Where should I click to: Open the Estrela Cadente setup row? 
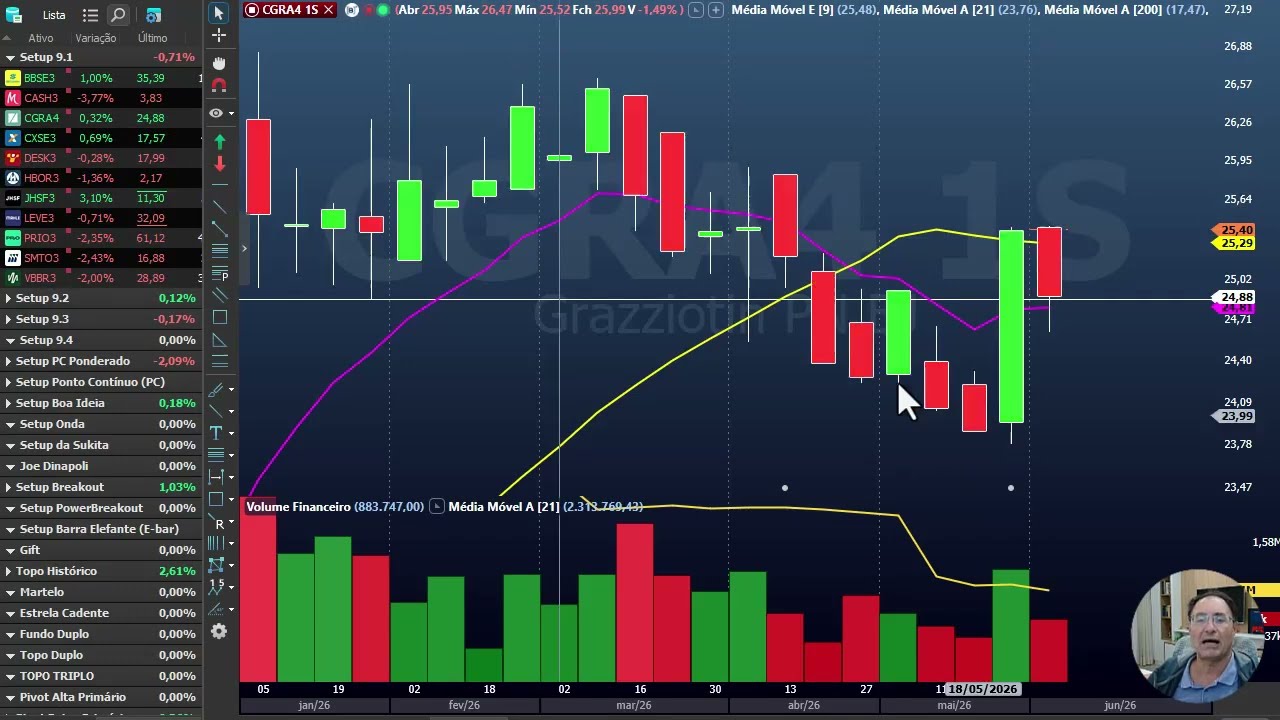coord(100,613)
